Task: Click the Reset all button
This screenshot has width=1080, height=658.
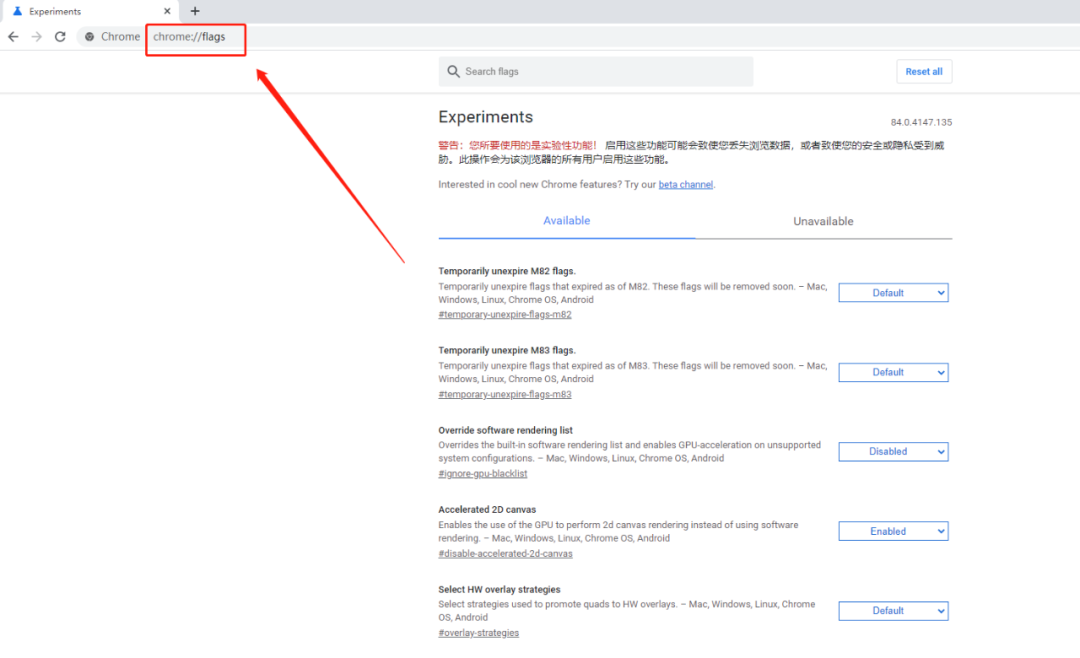Action: pyautogui.click(x=924, y=71)
